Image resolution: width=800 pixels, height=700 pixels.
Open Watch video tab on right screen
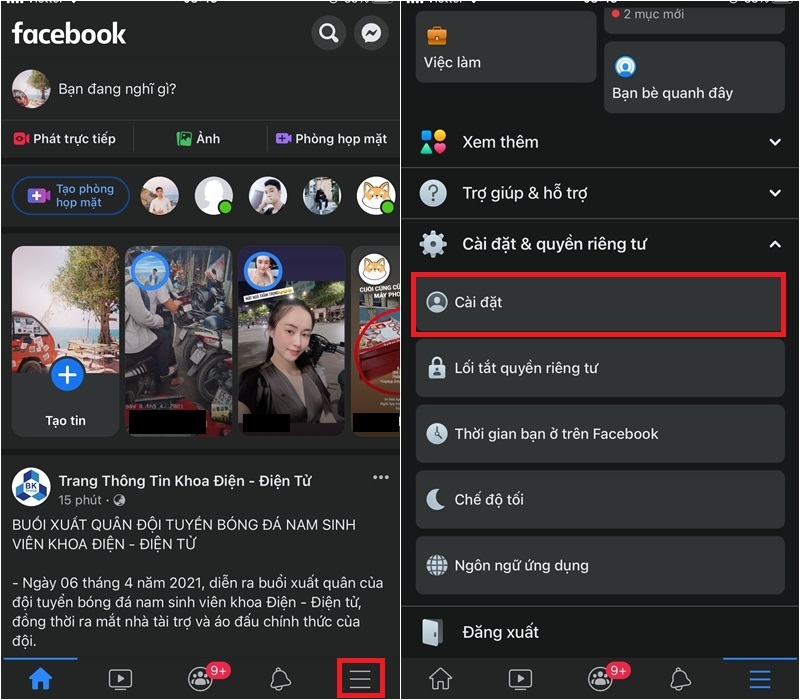(x=520, y=679)
